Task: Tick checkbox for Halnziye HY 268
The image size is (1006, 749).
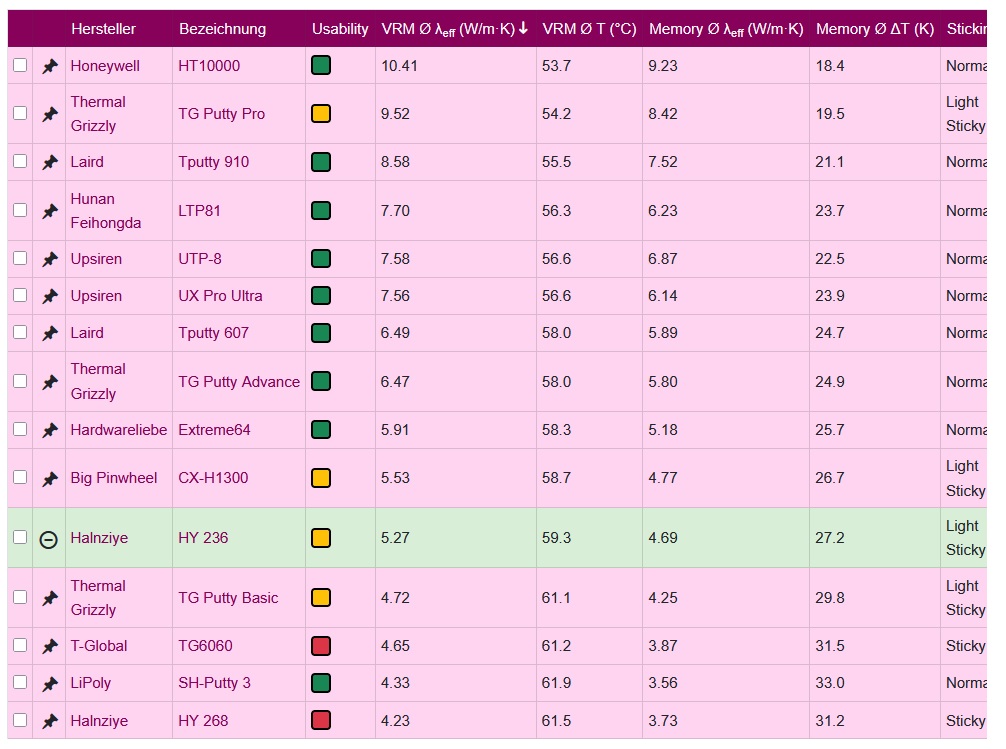Action: [20, 720]
